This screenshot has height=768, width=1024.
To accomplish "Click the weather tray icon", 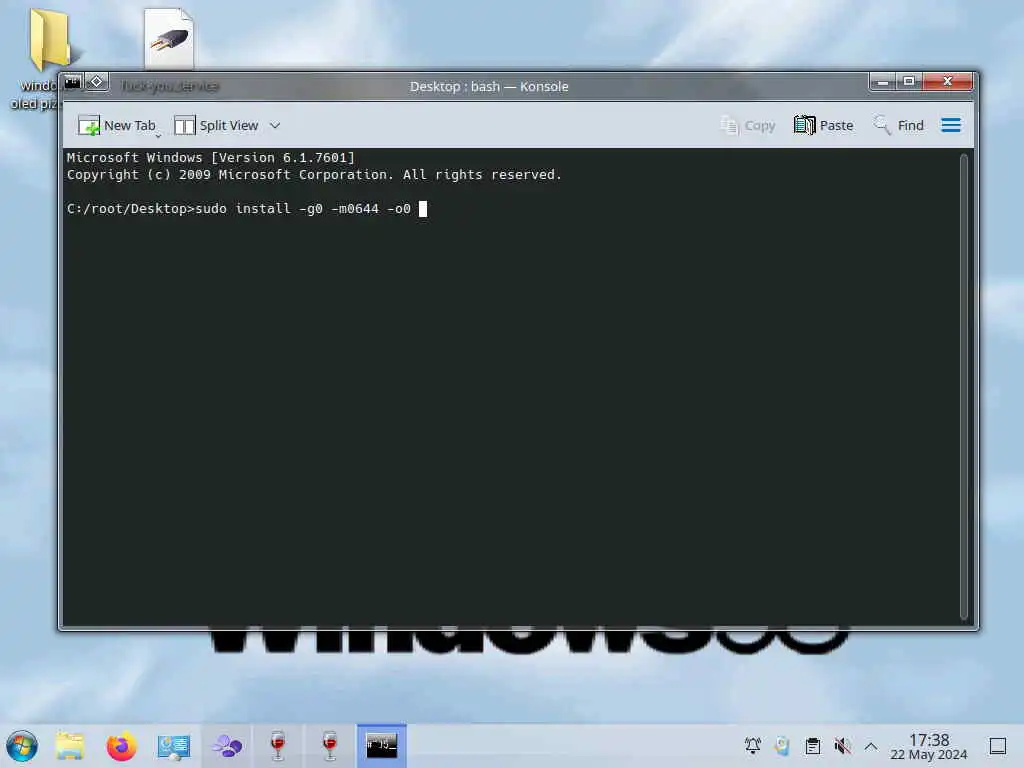I will (x=782, y=745).
